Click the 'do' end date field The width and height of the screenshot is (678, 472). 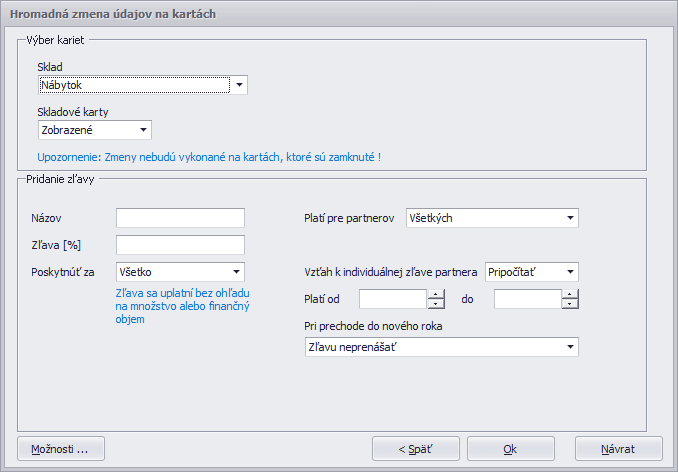click(x=528, y=299)
